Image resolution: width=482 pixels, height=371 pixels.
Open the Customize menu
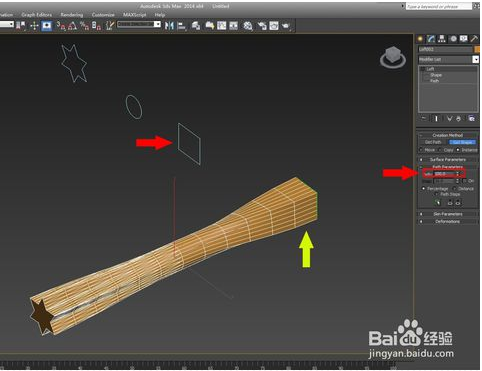pyautogui.click(x=103, y=15)
